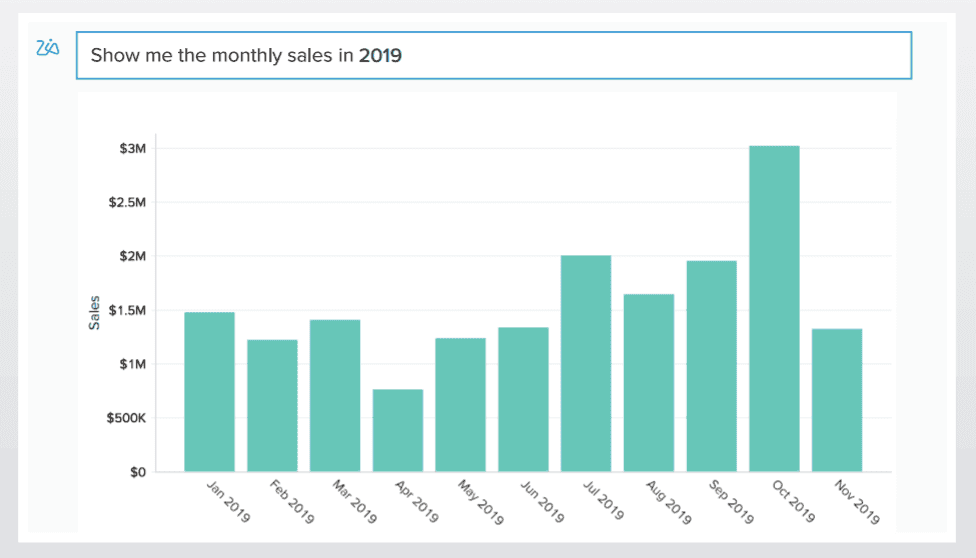Click the Jan 2019 x-axis label

pyautogui.click(x=228, y=501)
